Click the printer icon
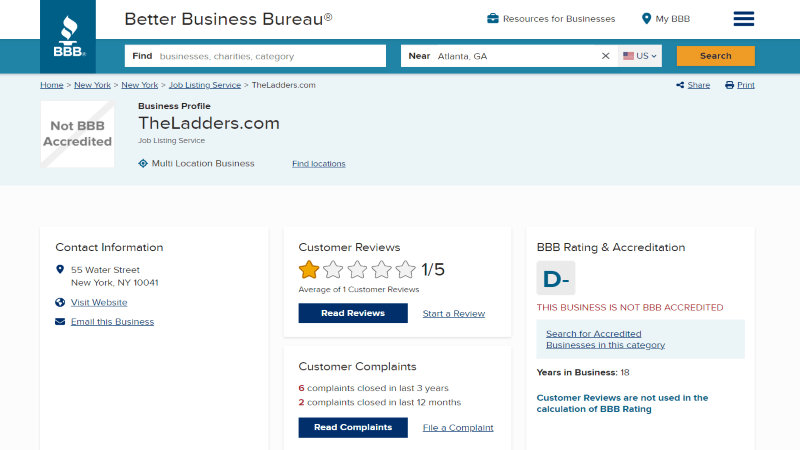This screenshot has width=800, height=450. [x=729, y=85]
